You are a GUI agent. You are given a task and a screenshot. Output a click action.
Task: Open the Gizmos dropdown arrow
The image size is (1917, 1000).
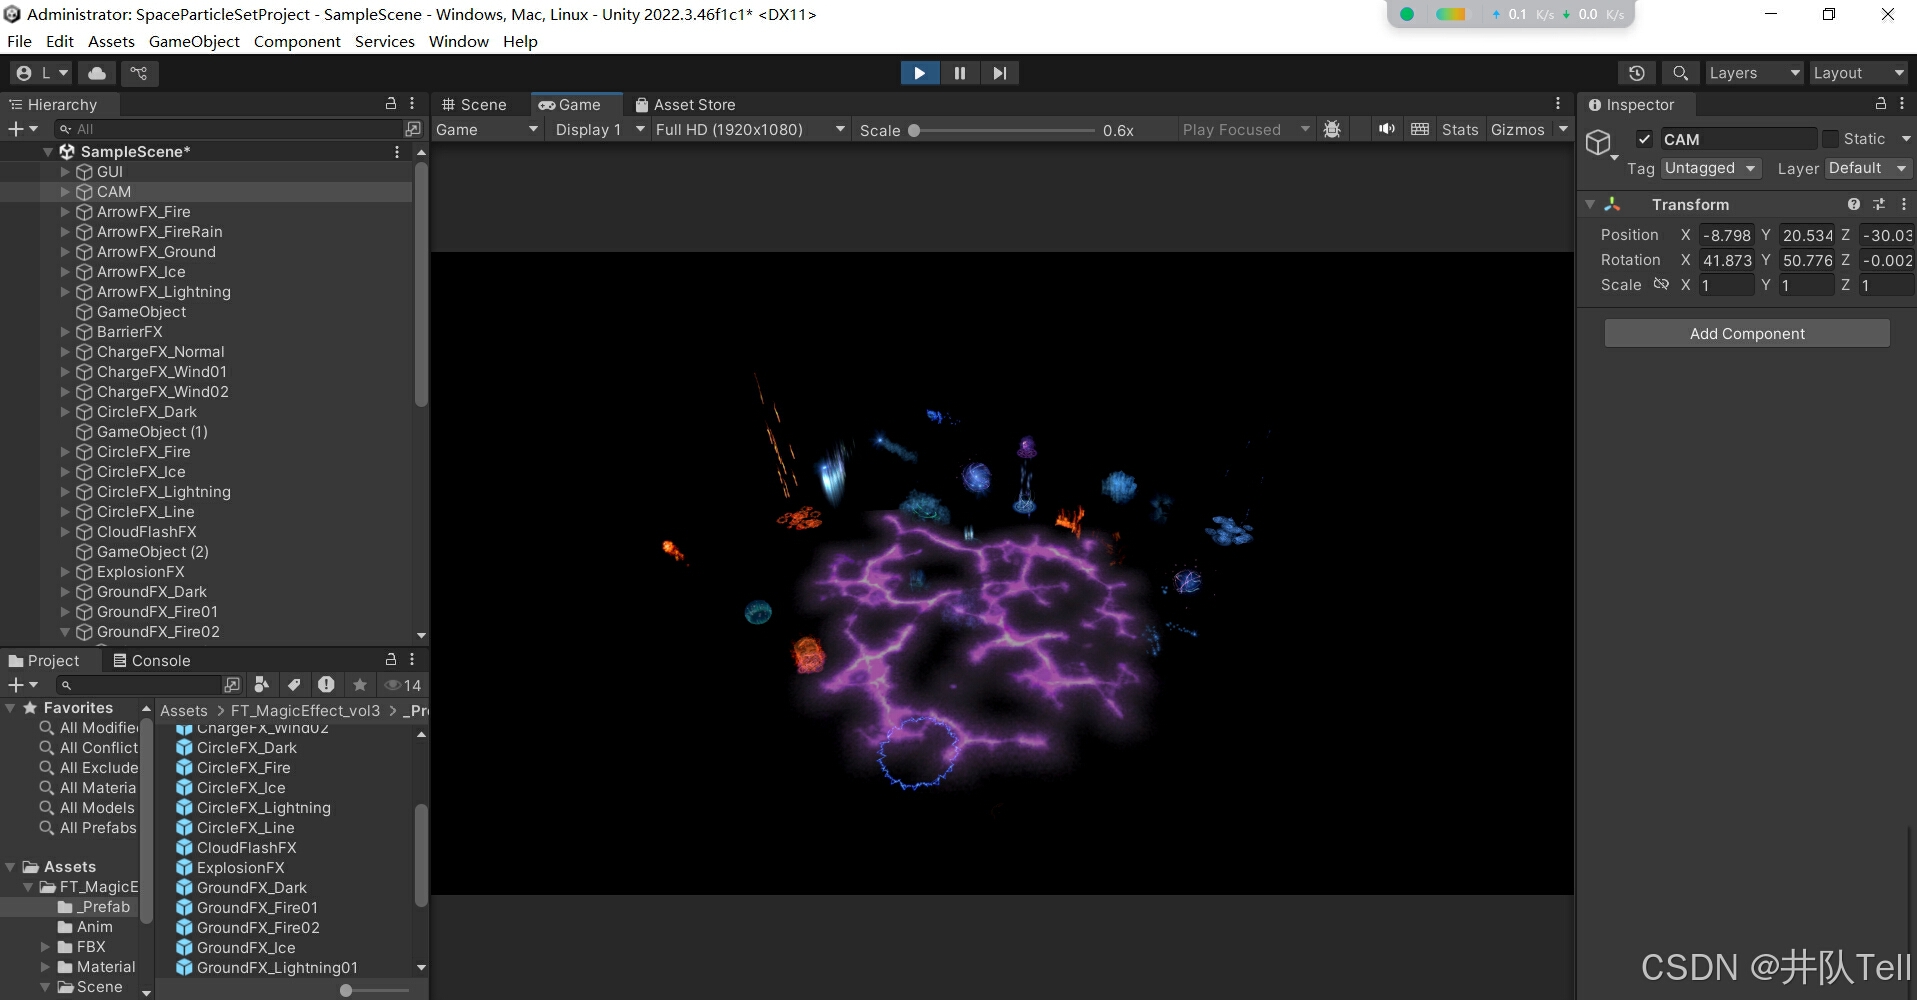1563,130
